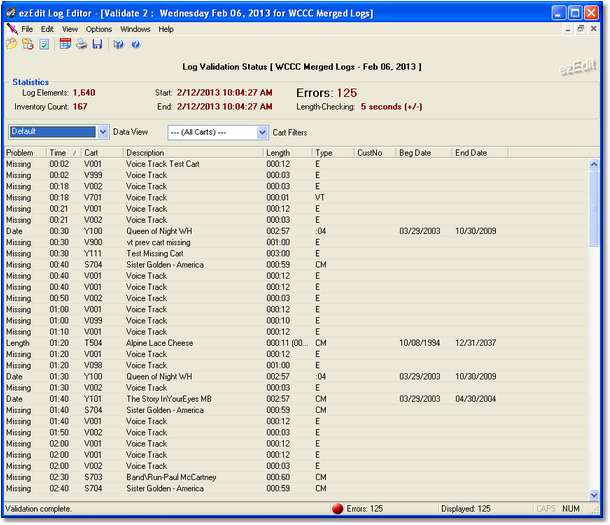The image size is (610, 525).
Task: Open the View menu
Action: click(70, 29)
